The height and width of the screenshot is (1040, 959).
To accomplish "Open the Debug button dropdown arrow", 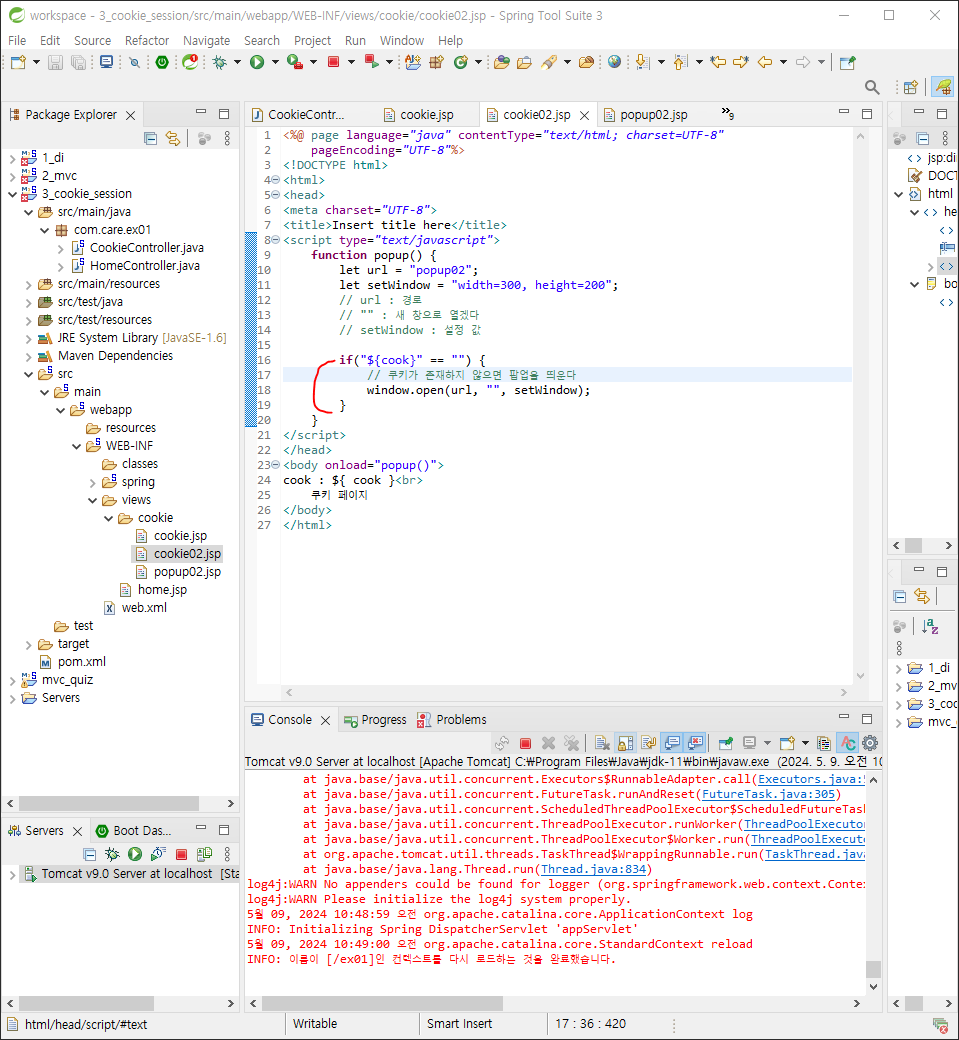I will [x=237, y=62].
